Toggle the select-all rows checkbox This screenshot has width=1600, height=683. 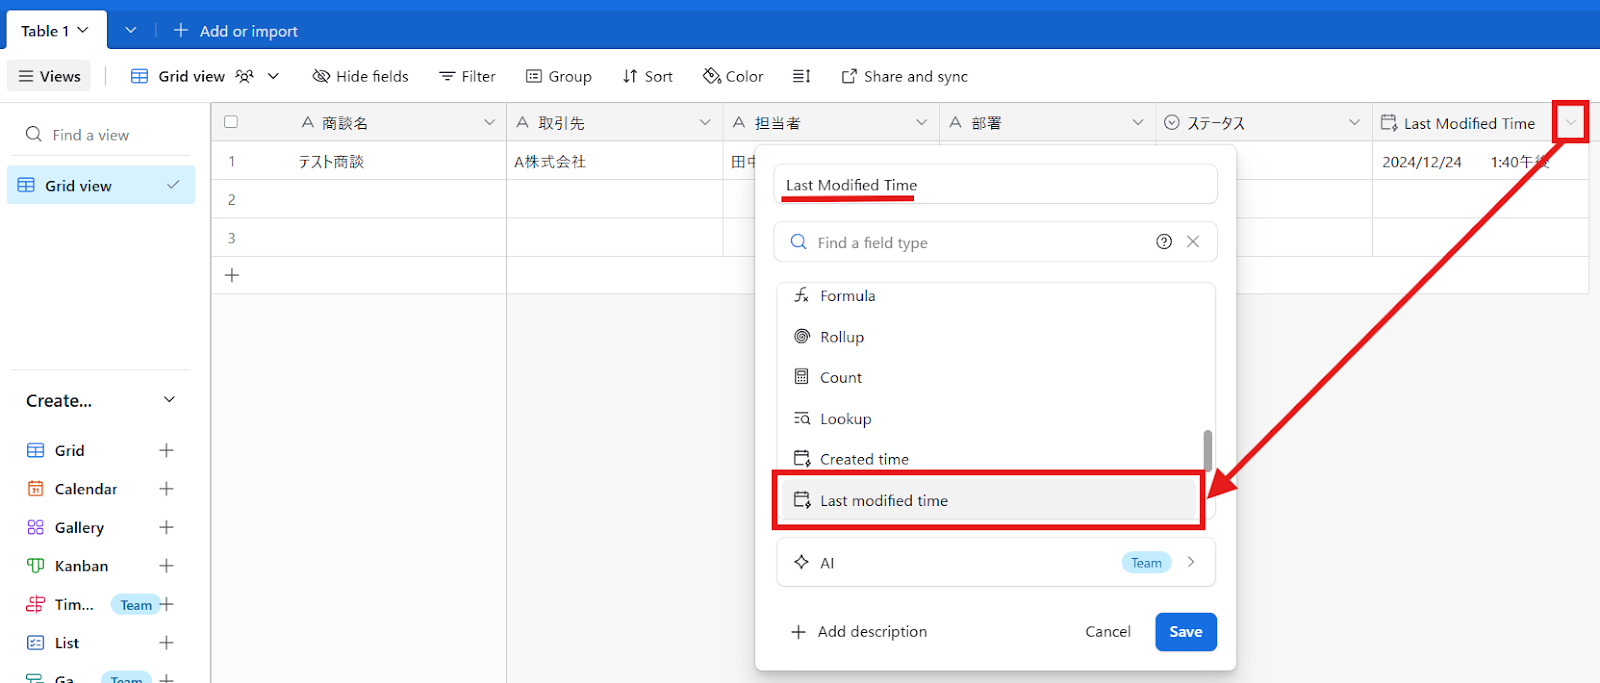pos(231,122)
